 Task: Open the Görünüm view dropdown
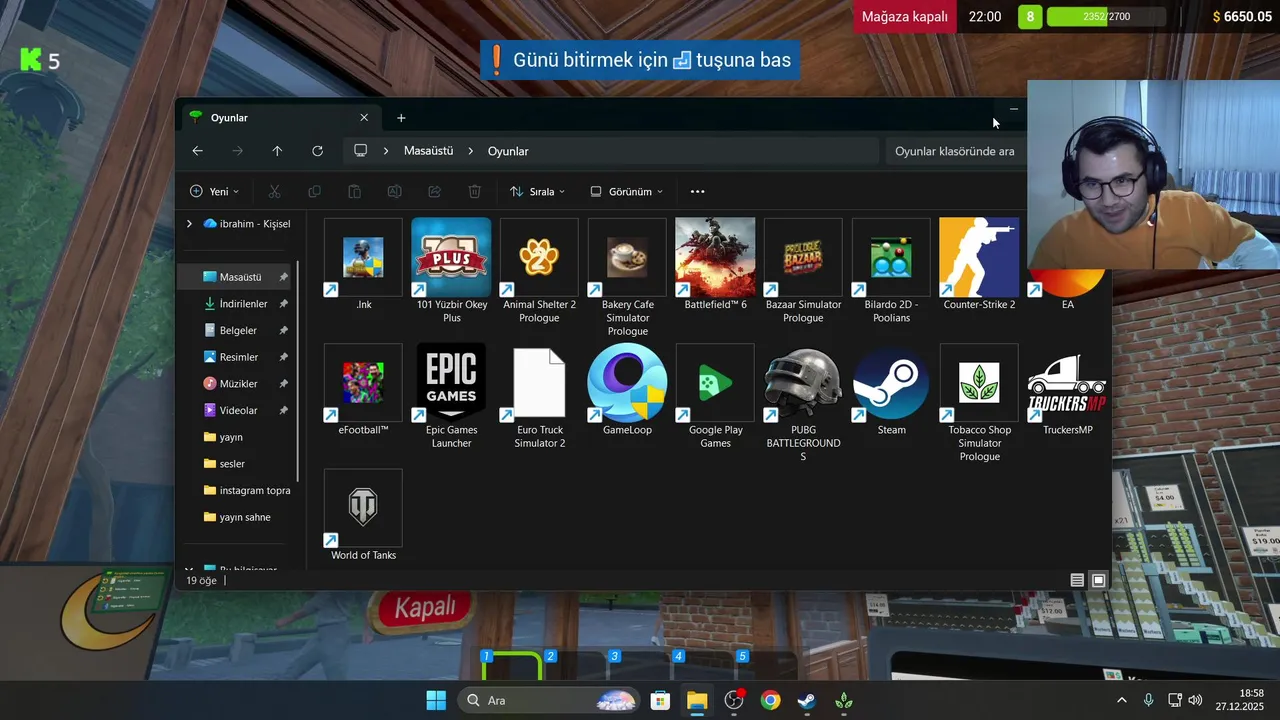pos(626,191)
